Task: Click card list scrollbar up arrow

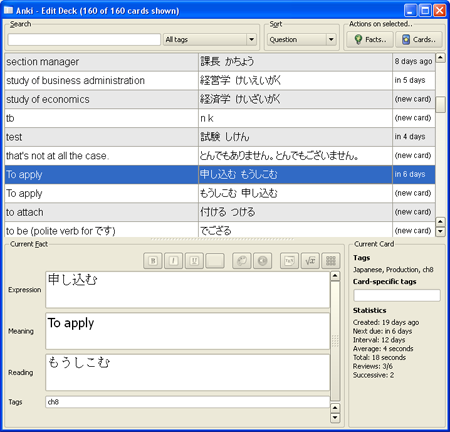Action: pos(440,58)
